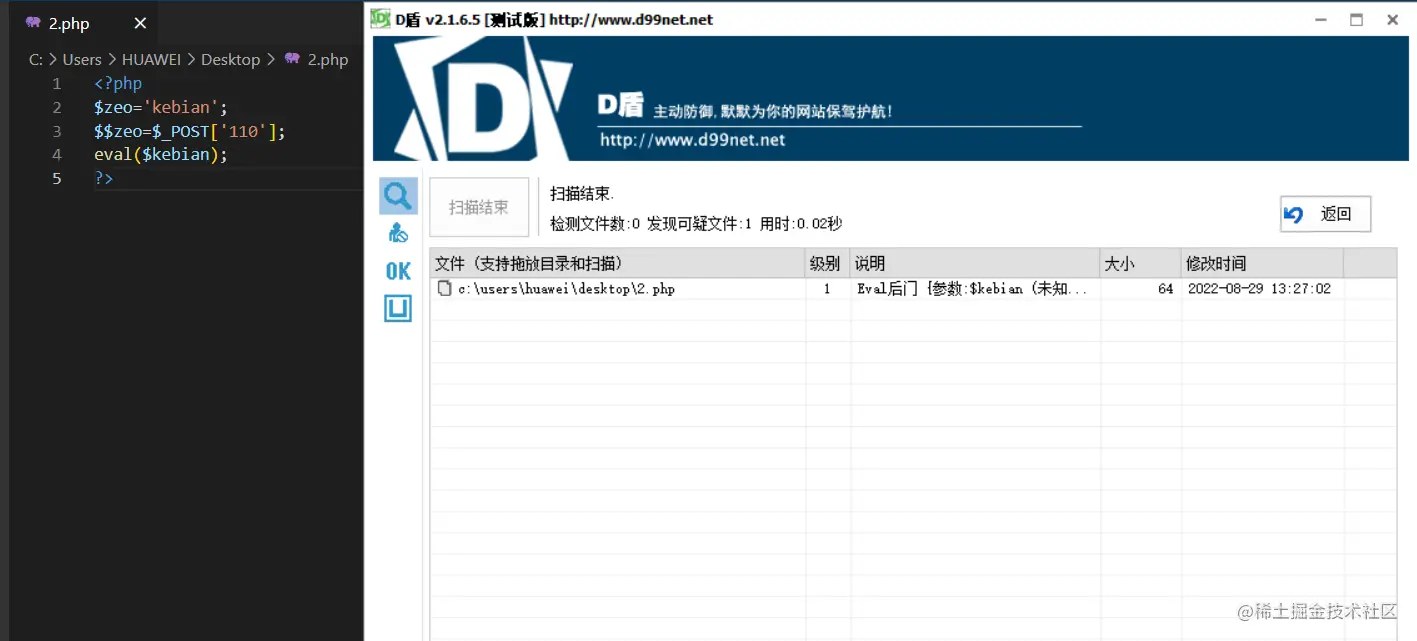Click the return arrow icon on 返回 button
The height and width of the screenshot is (641, 1417).
[1294, 214]
